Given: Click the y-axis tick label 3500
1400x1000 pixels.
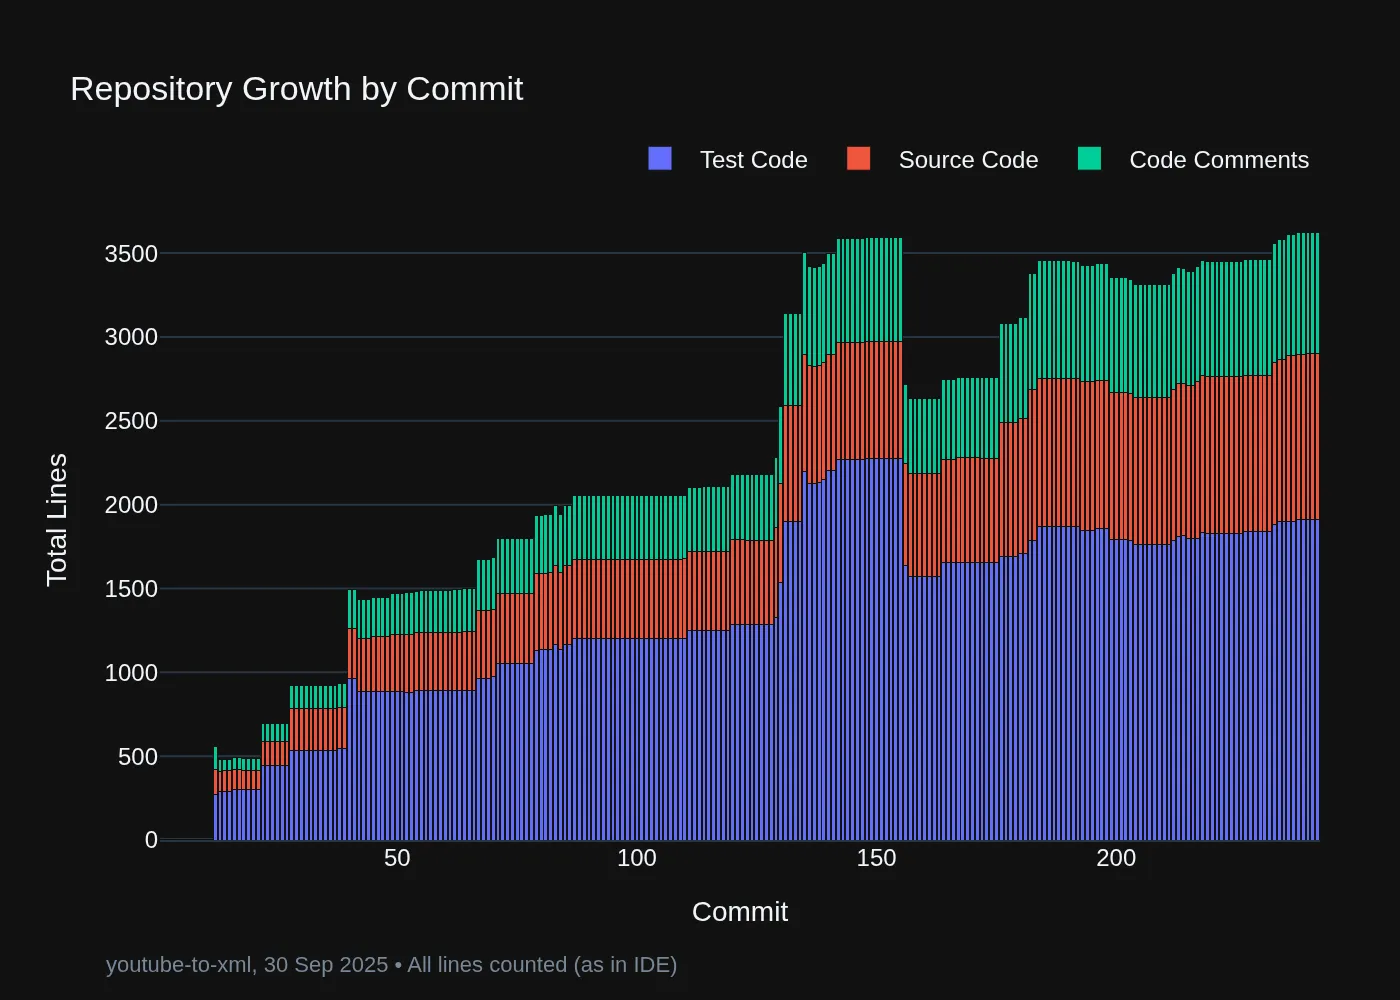Looking at the screenshot, I should click(x=131, y=254).
